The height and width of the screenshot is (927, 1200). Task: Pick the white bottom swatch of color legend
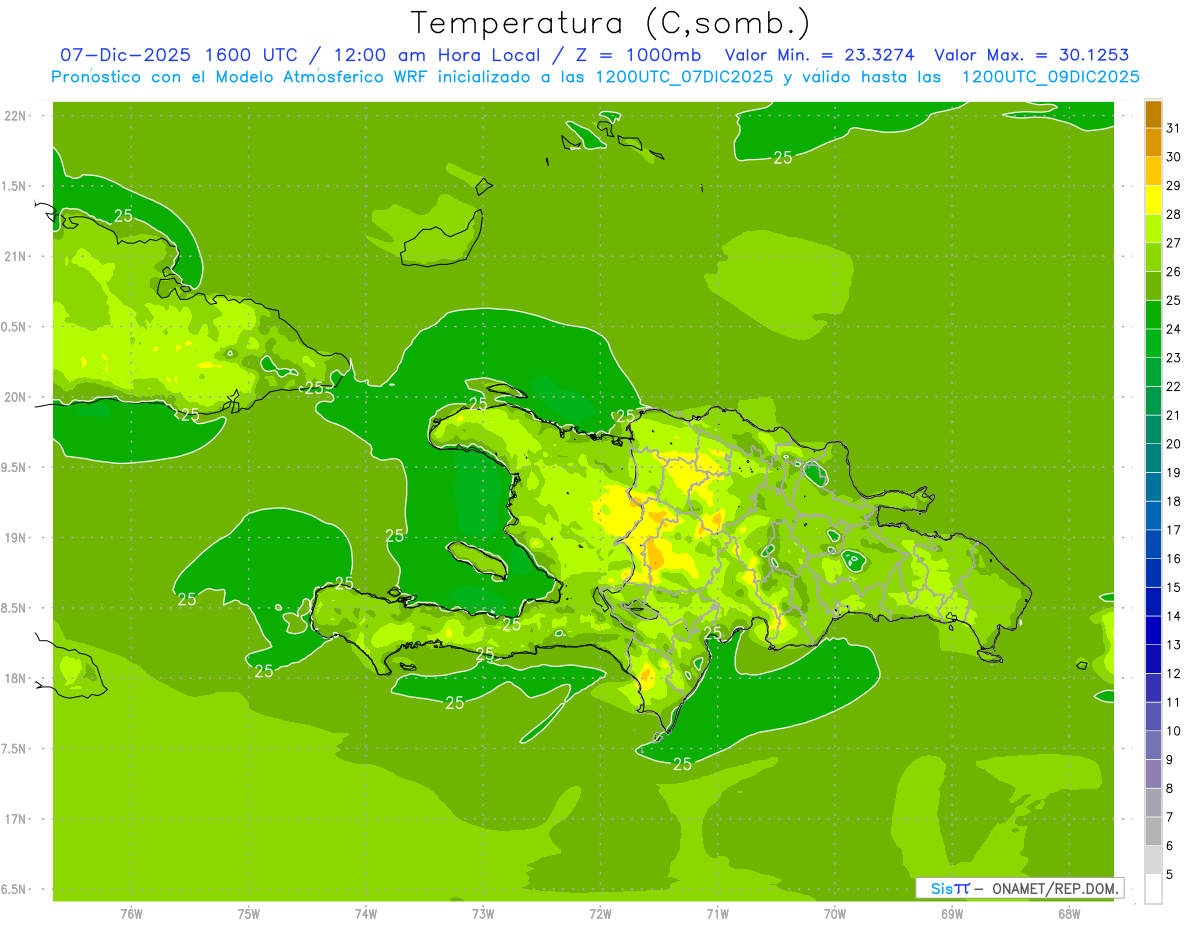click(x=1153, y=889)
